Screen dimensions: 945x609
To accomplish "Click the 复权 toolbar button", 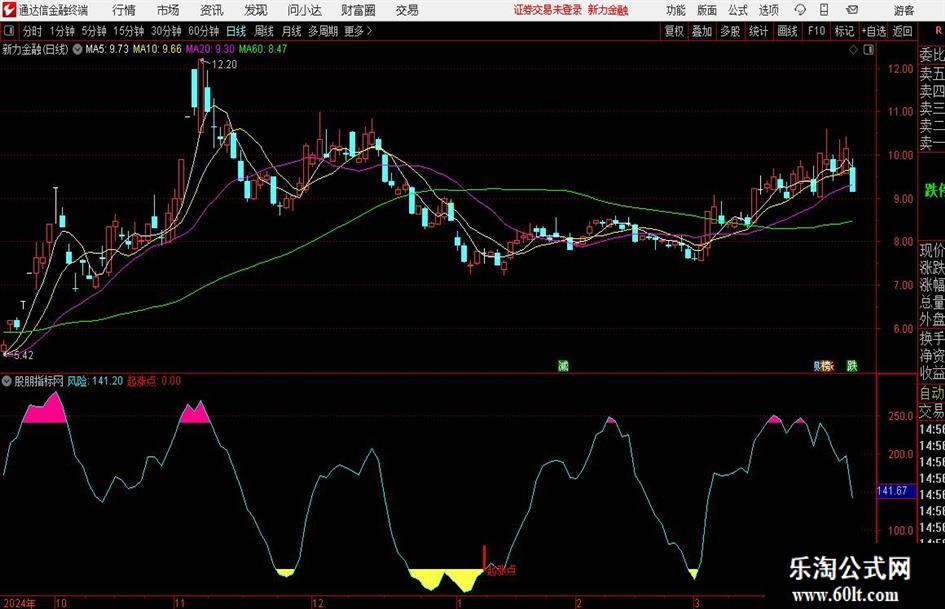I will click(x=674, y=31).
